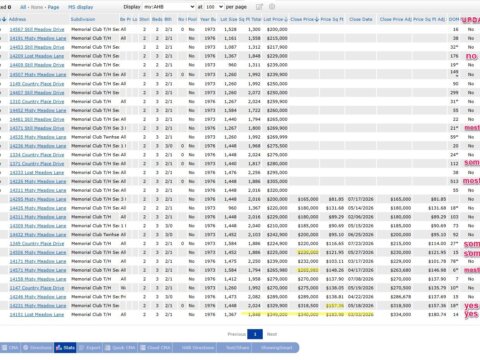Sort by the Beds column header
480x360 pixels.
click(157, 19)
